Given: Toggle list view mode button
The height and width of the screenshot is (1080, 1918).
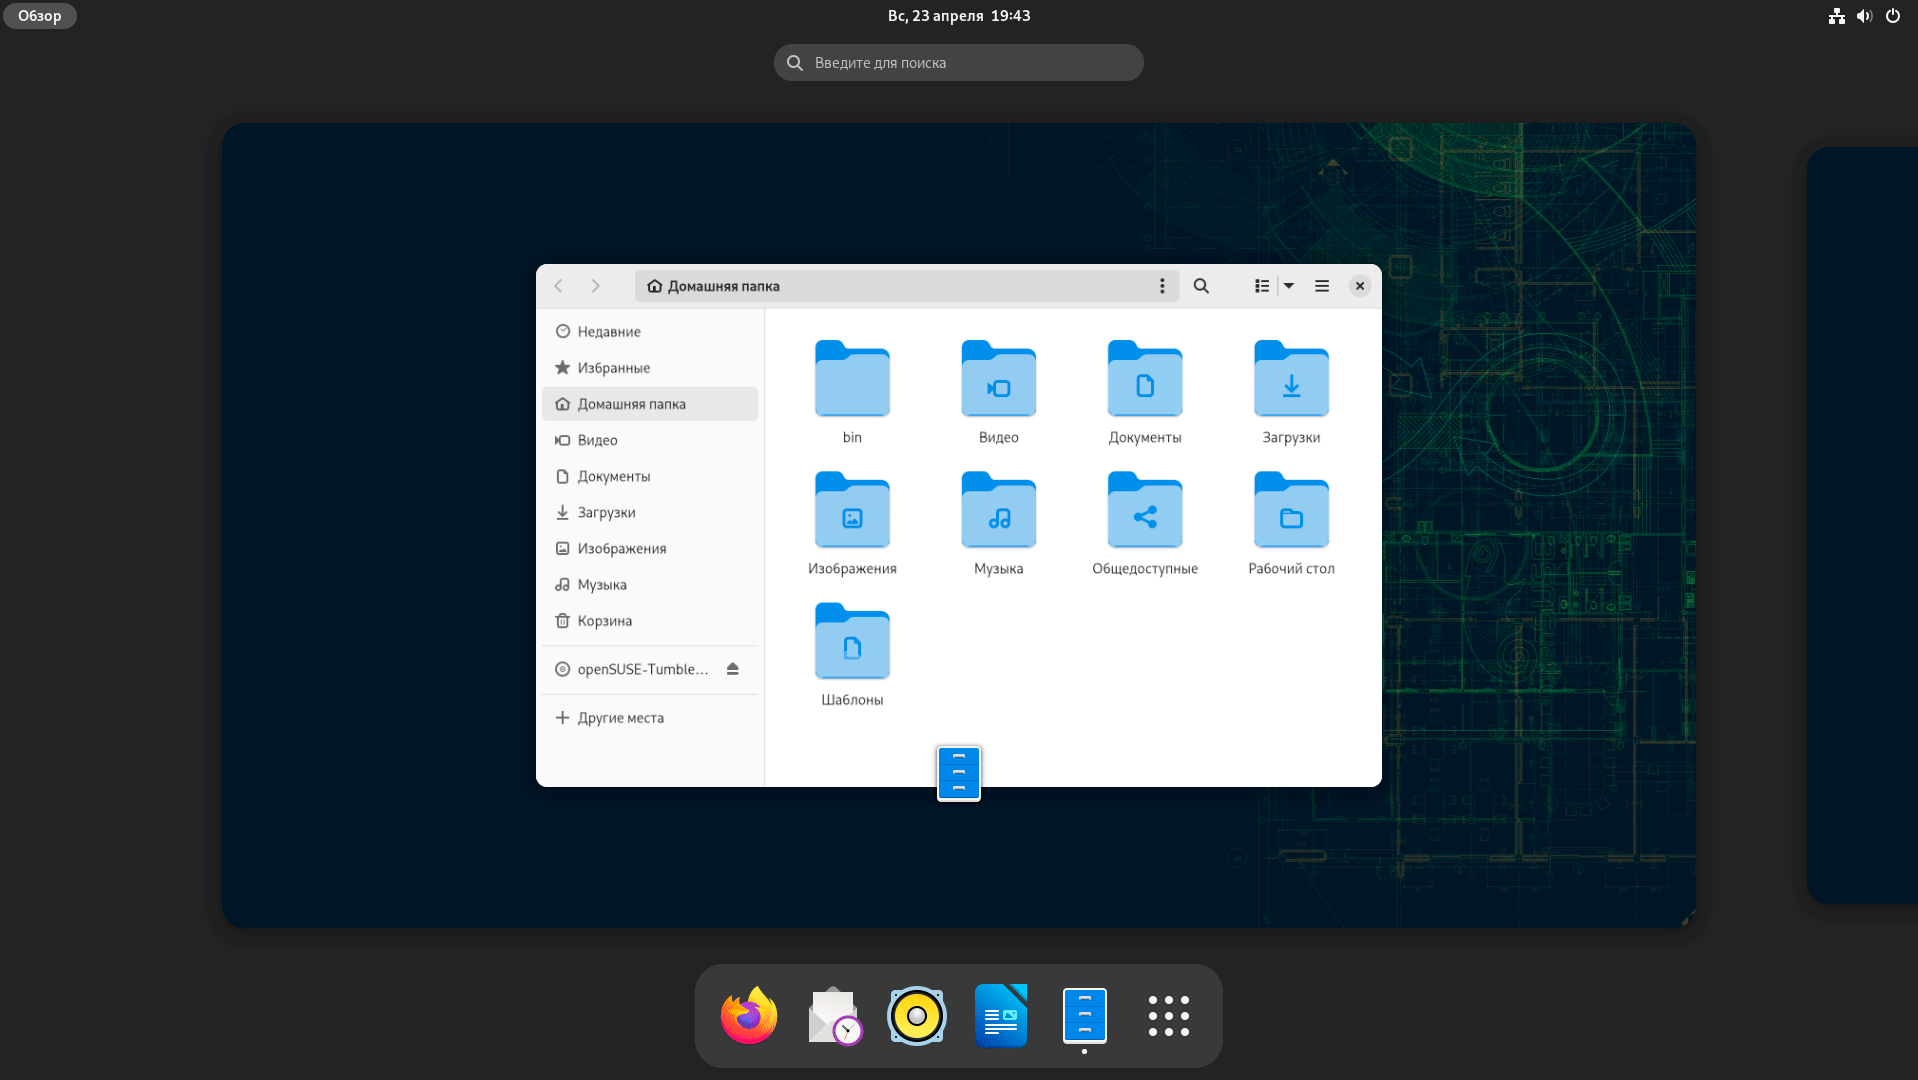Looking at the screenshot, I should tap(1262, 286).
